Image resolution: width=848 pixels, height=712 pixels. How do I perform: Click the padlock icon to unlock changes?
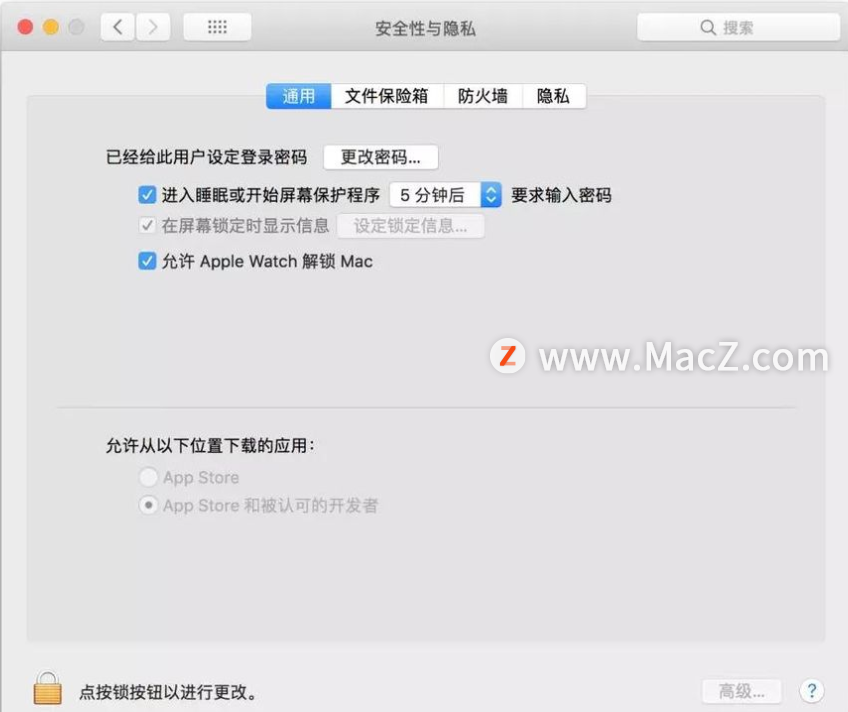point(48,688)
